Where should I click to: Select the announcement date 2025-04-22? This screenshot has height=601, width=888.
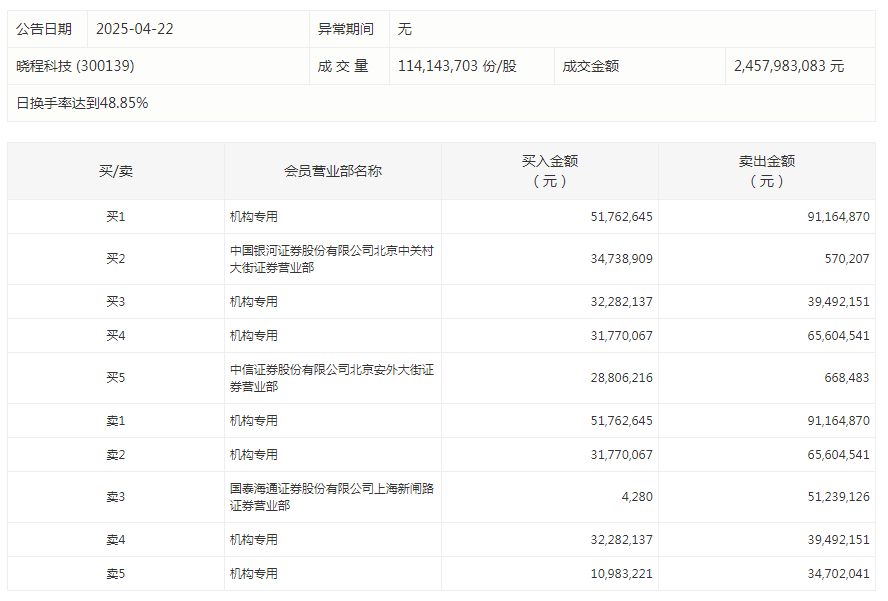134,29
